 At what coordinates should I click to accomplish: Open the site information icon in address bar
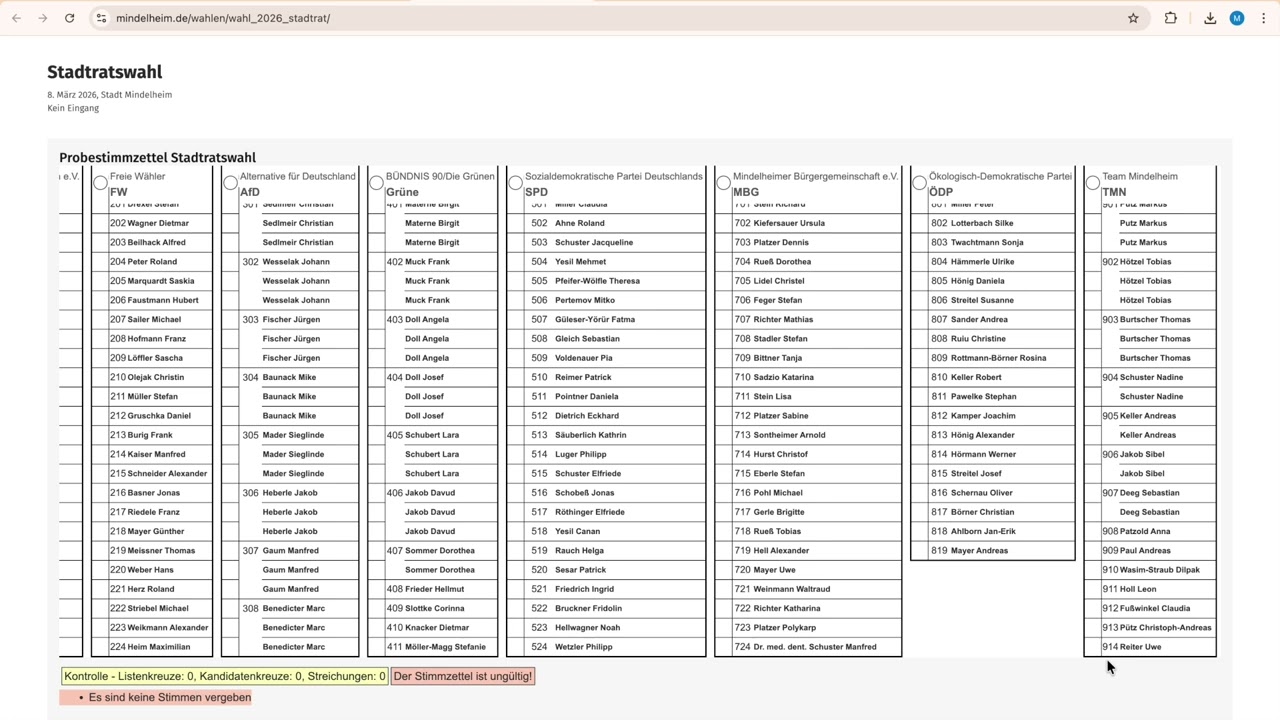click(x=101, y=18)
